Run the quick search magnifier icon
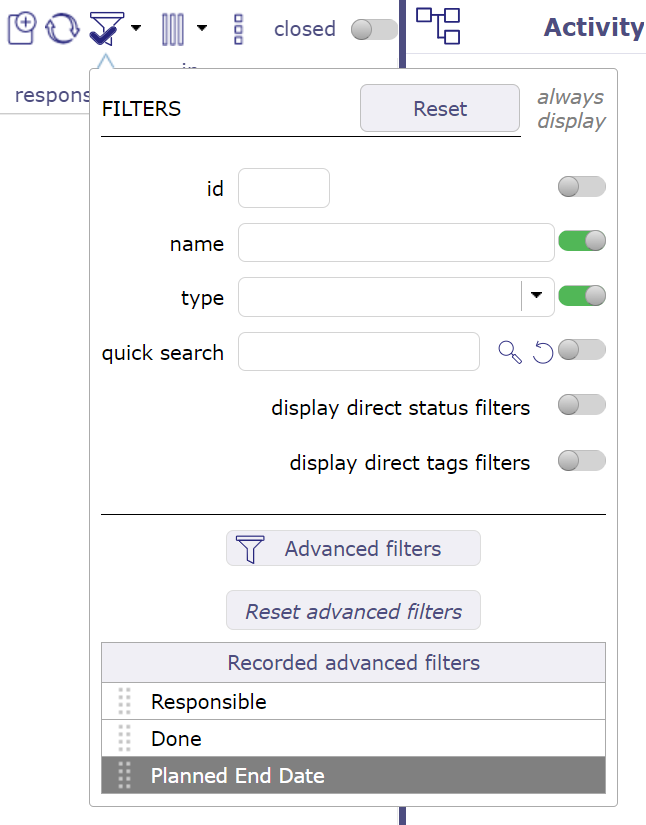The image size is (646, 825). click(x=509, y=351)
